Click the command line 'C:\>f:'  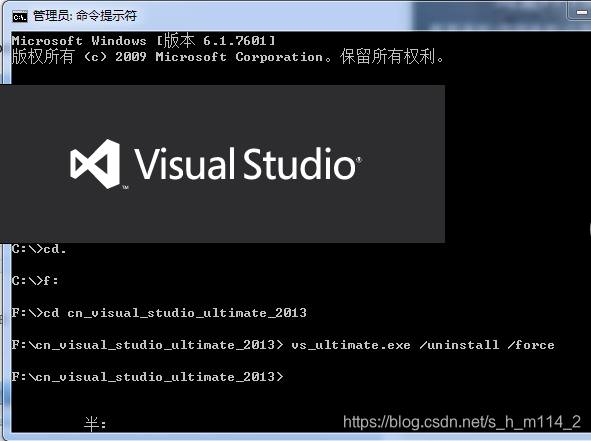click(x=35, y=281)
